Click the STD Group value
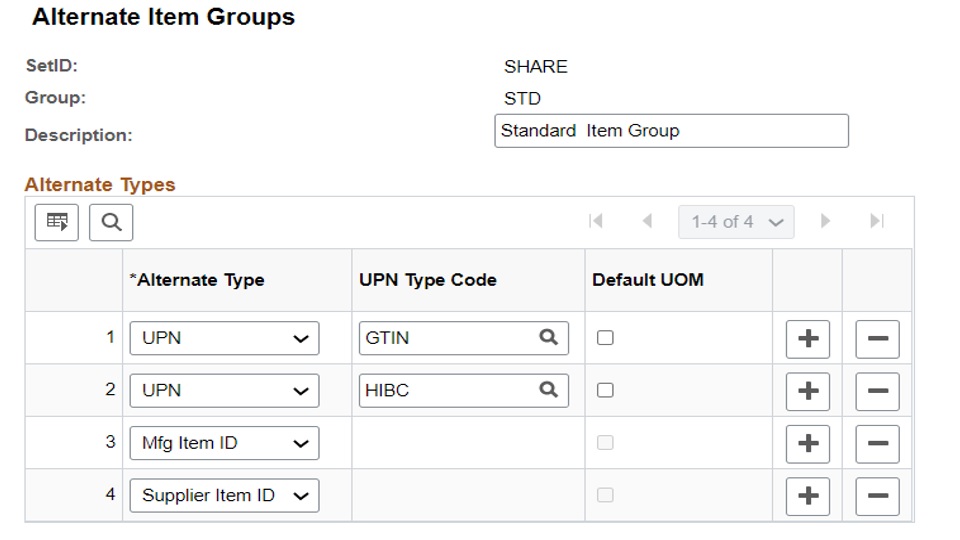The image size is (960, 540). click(522, 98)
